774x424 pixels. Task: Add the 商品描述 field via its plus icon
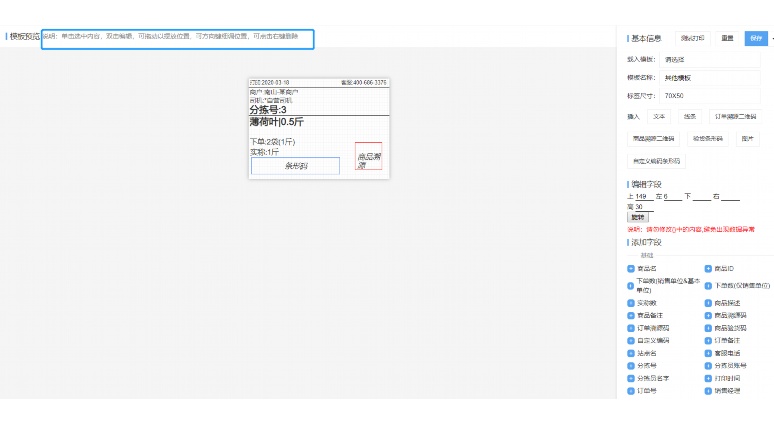click(x=708, y=303)
